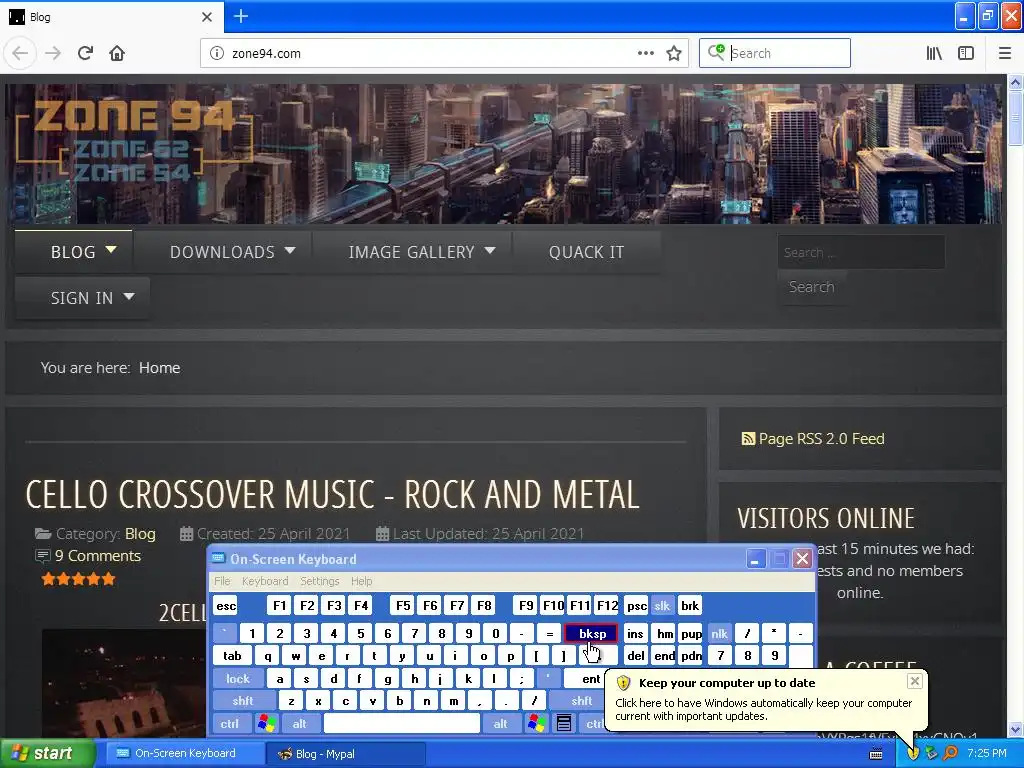Toggle the browser sidebar view

point(966,53)
